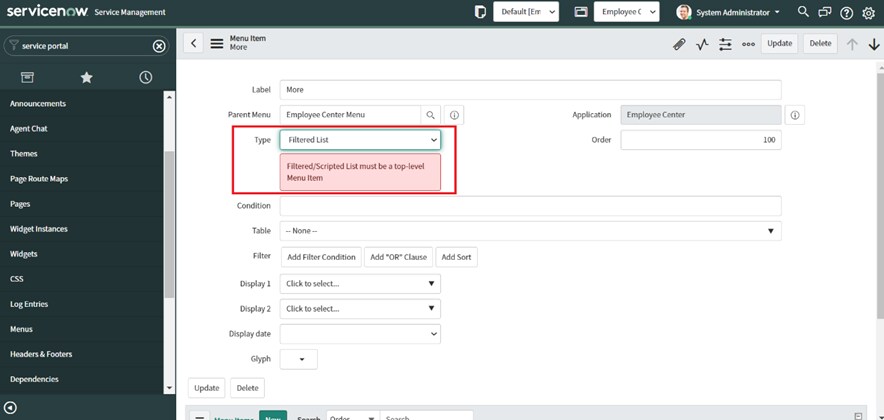This screenshot has width=884, height=420.
Task: Clear the navigator filter text
Action: (159, 46)
